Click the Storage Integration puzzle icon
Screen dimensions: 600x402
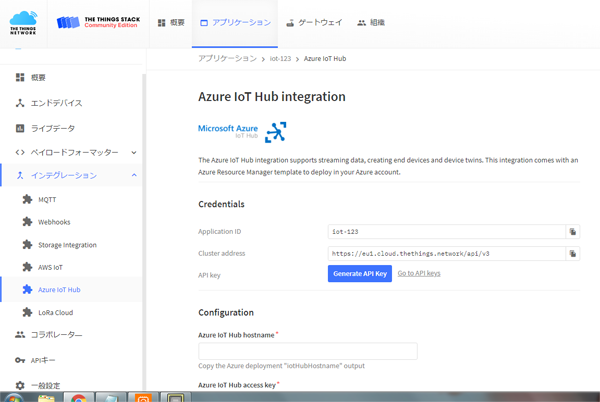tap(27, 245)
